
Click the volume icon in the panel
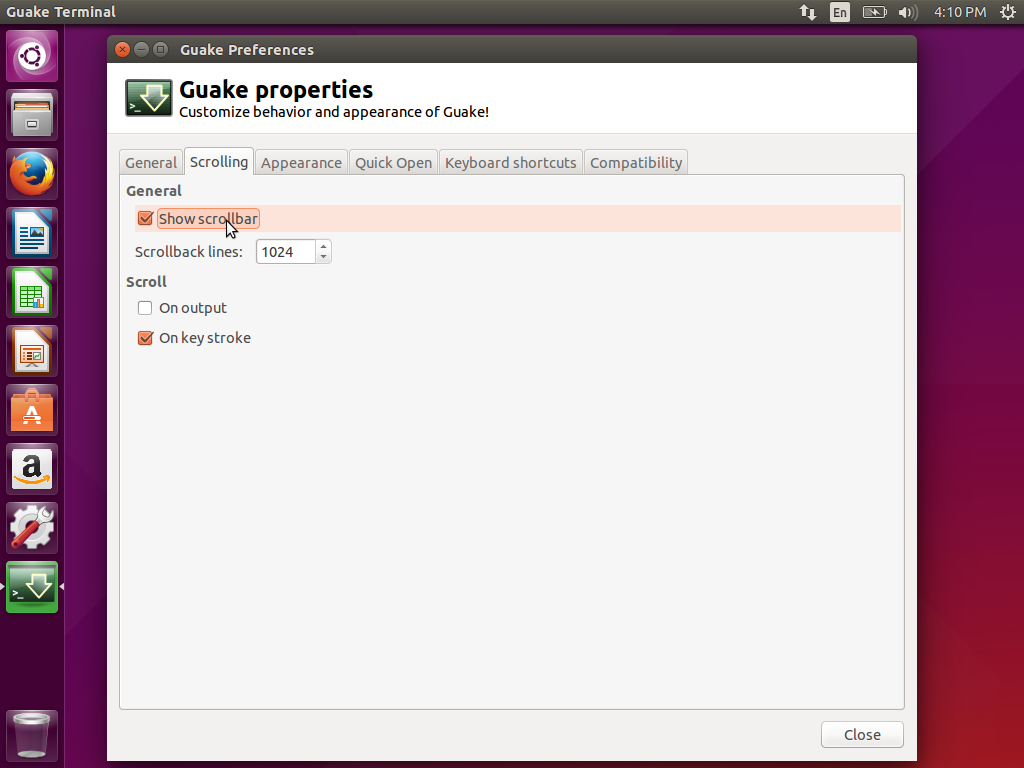[x=906, y=12]
